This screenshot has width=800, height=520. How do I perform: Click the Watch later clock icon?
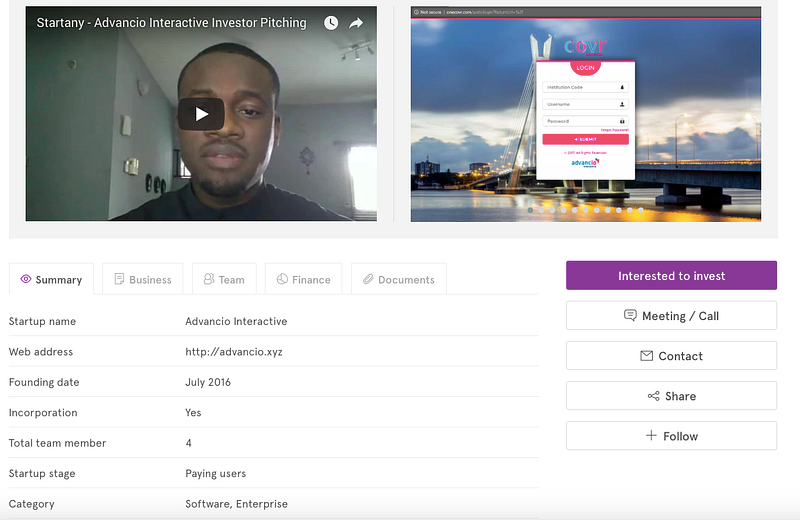tap(331, 22)
